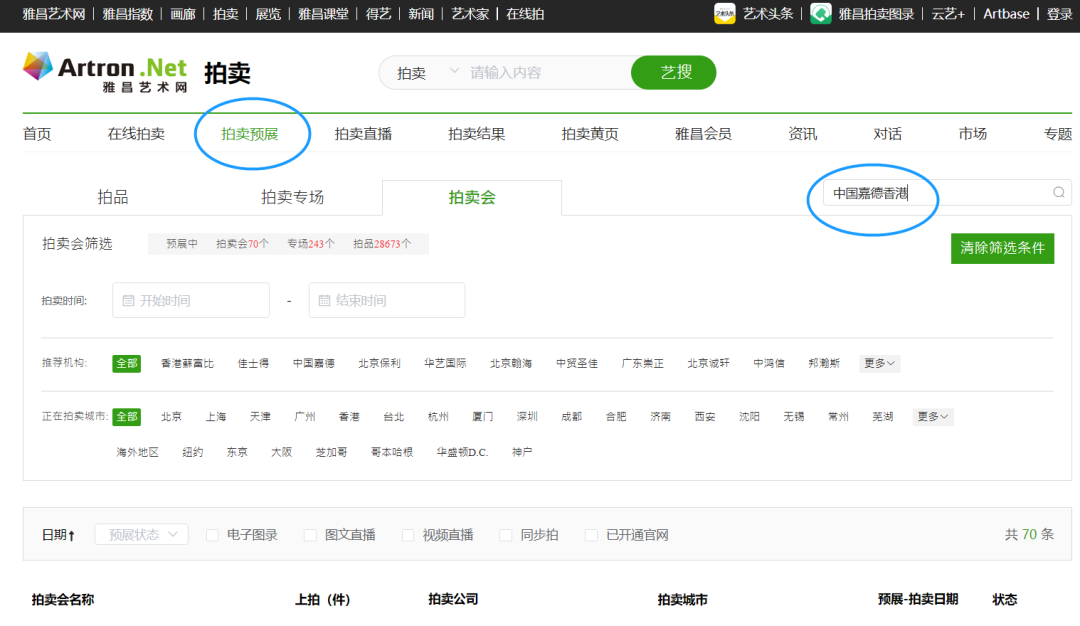Enable the 图文直播 checkbox

(310, 535)
